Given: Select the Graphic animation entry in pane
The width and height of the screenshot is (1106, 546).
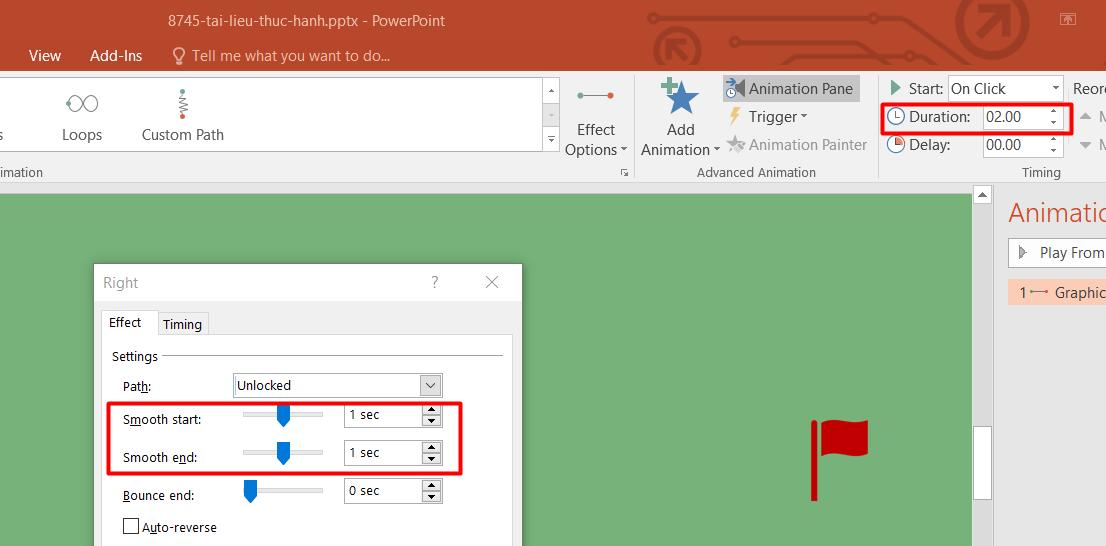Looking at the screenshot, I should (x=1057, y=292).
